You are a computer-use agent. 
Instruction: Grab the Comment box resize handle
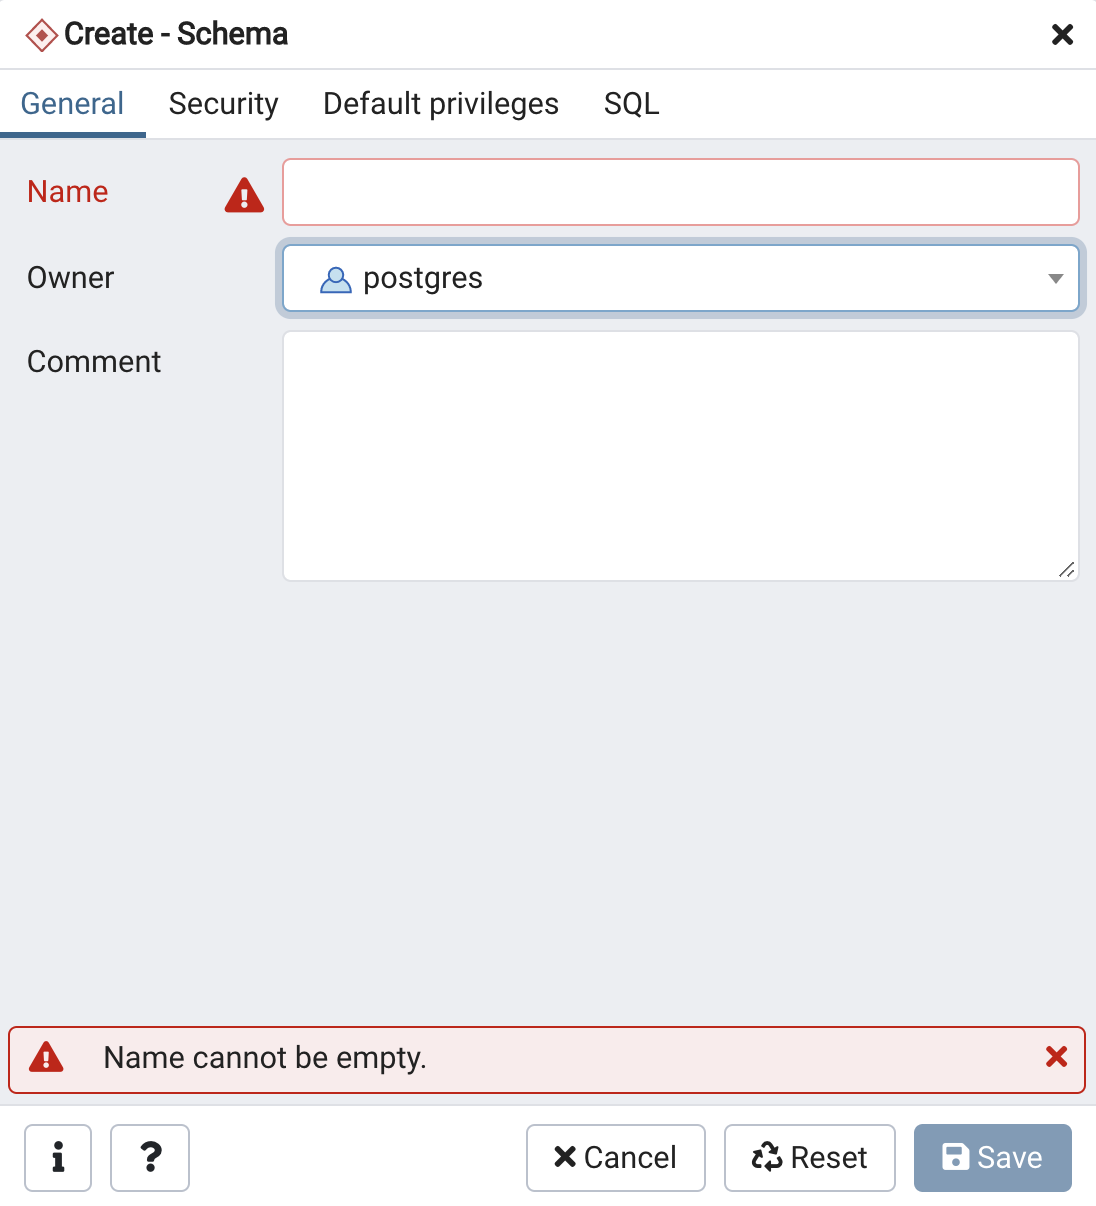[x=1067, y=570]
